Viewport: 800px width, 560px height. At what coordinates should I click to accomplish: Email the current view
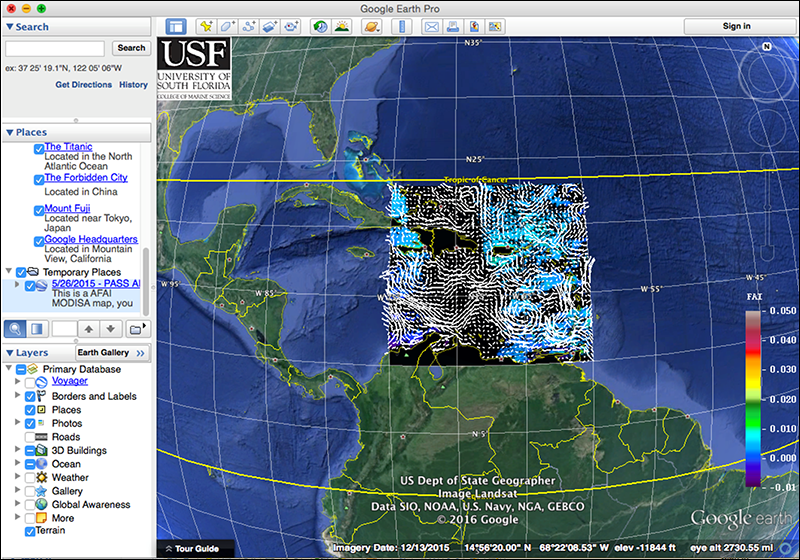432,27
